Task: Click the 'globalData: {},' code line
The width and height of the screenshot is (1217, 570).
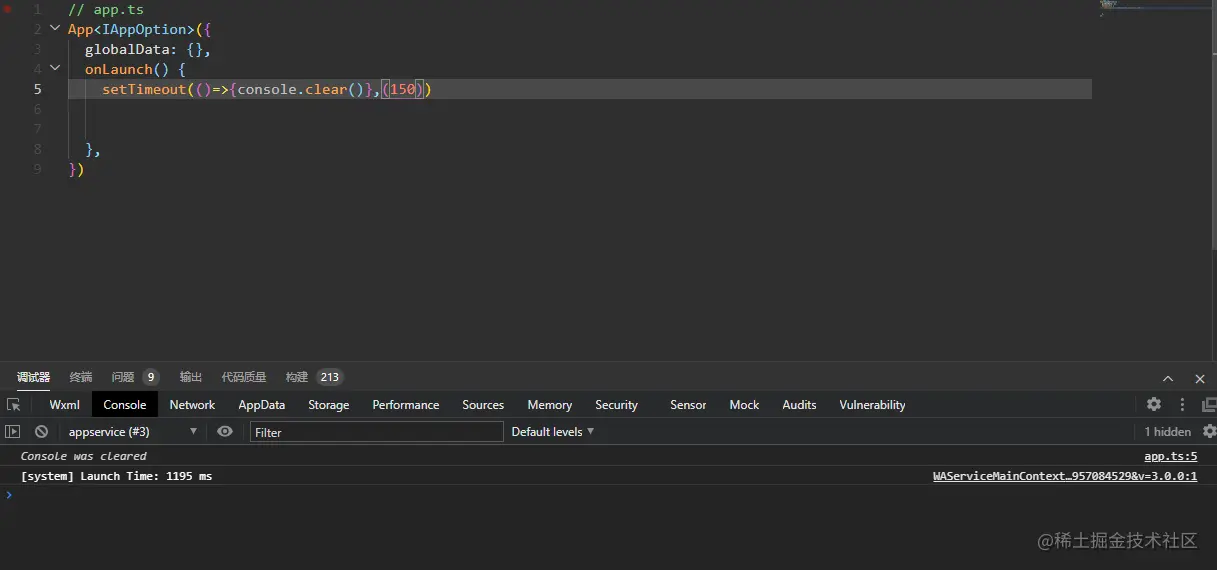Action: pos(148,49)
